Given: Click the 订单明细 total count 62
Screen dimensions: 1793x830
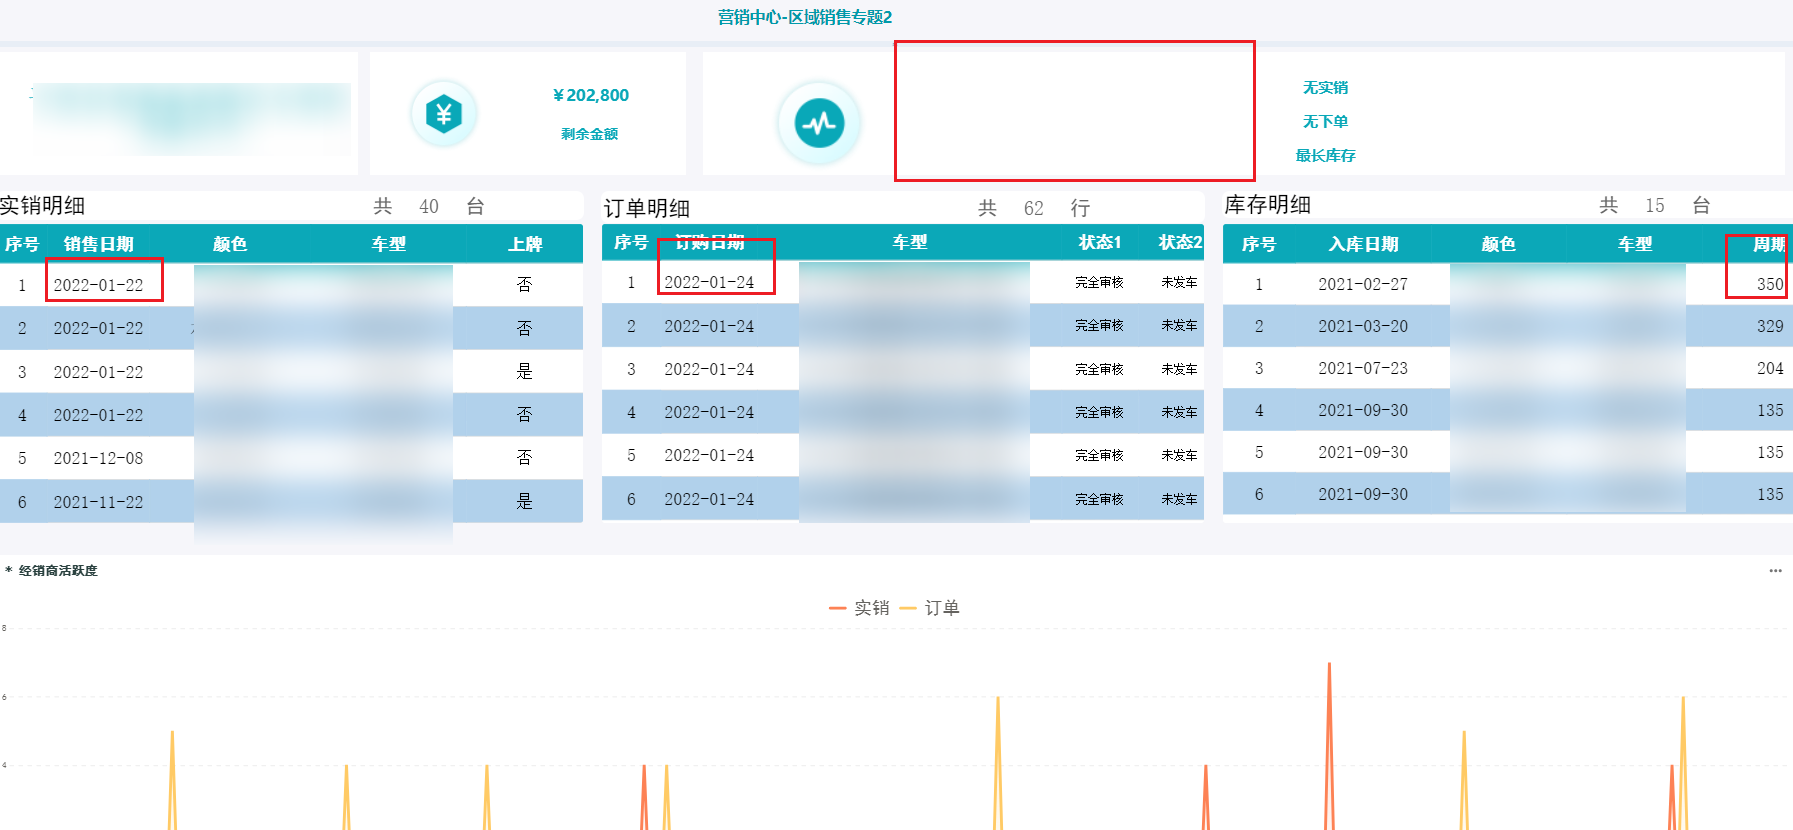Looking at the screenshot, I should 1034,208.
